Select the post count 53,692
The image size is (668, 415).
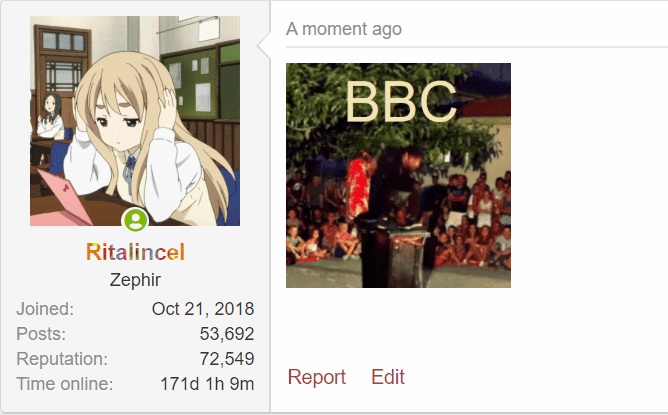227,334
